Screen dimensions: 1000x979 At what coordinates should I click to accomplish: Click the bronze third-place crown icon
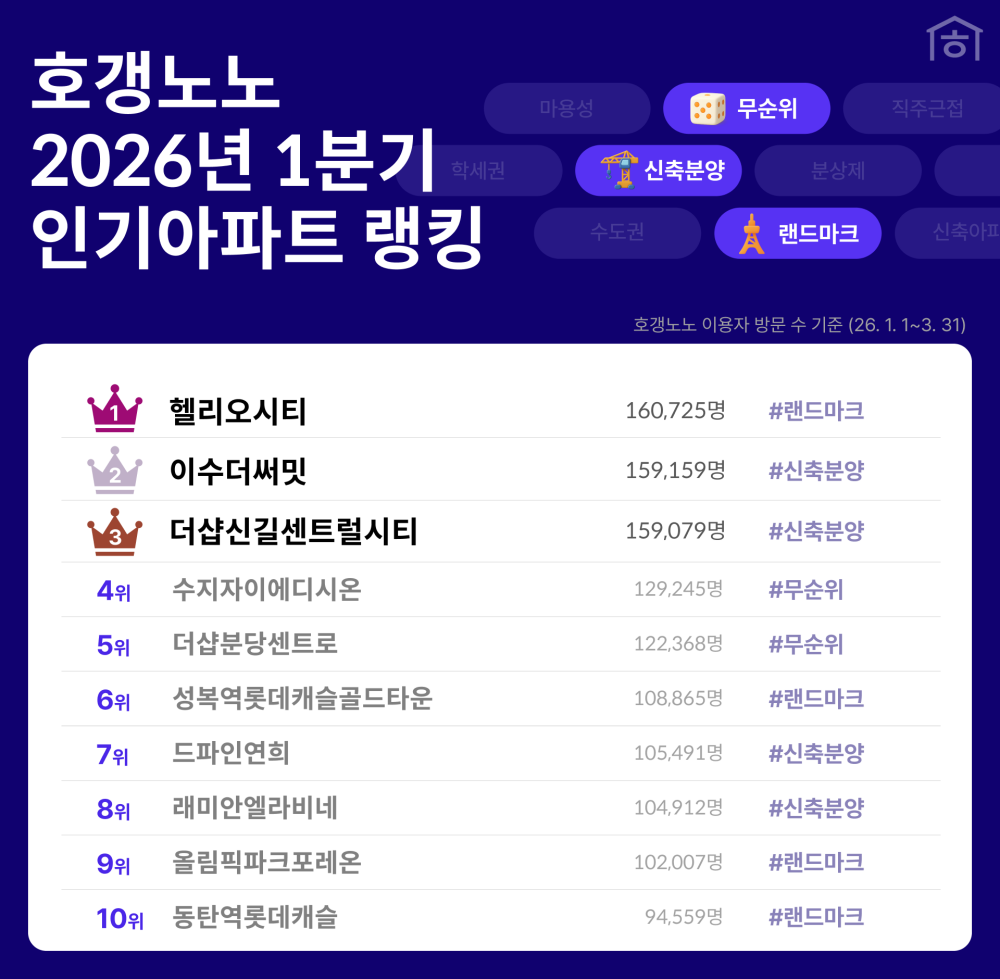[x=115, y=531]
